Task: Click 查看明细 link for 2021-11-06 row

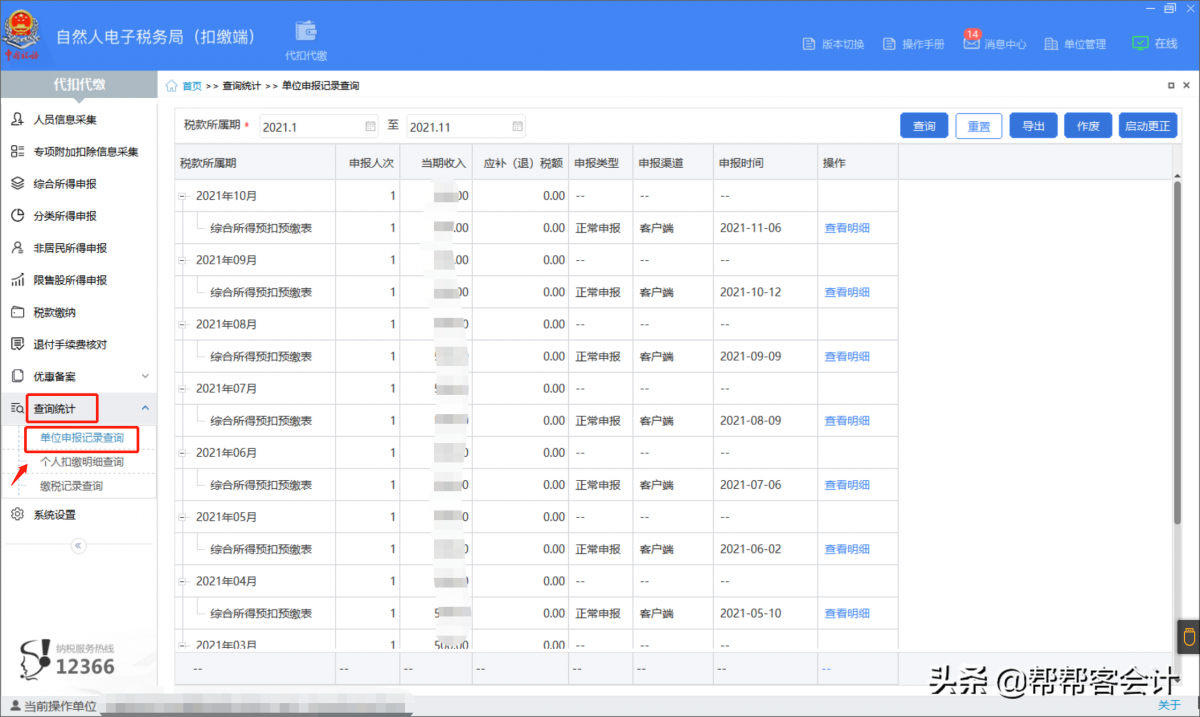Action: tap(846, 228)
